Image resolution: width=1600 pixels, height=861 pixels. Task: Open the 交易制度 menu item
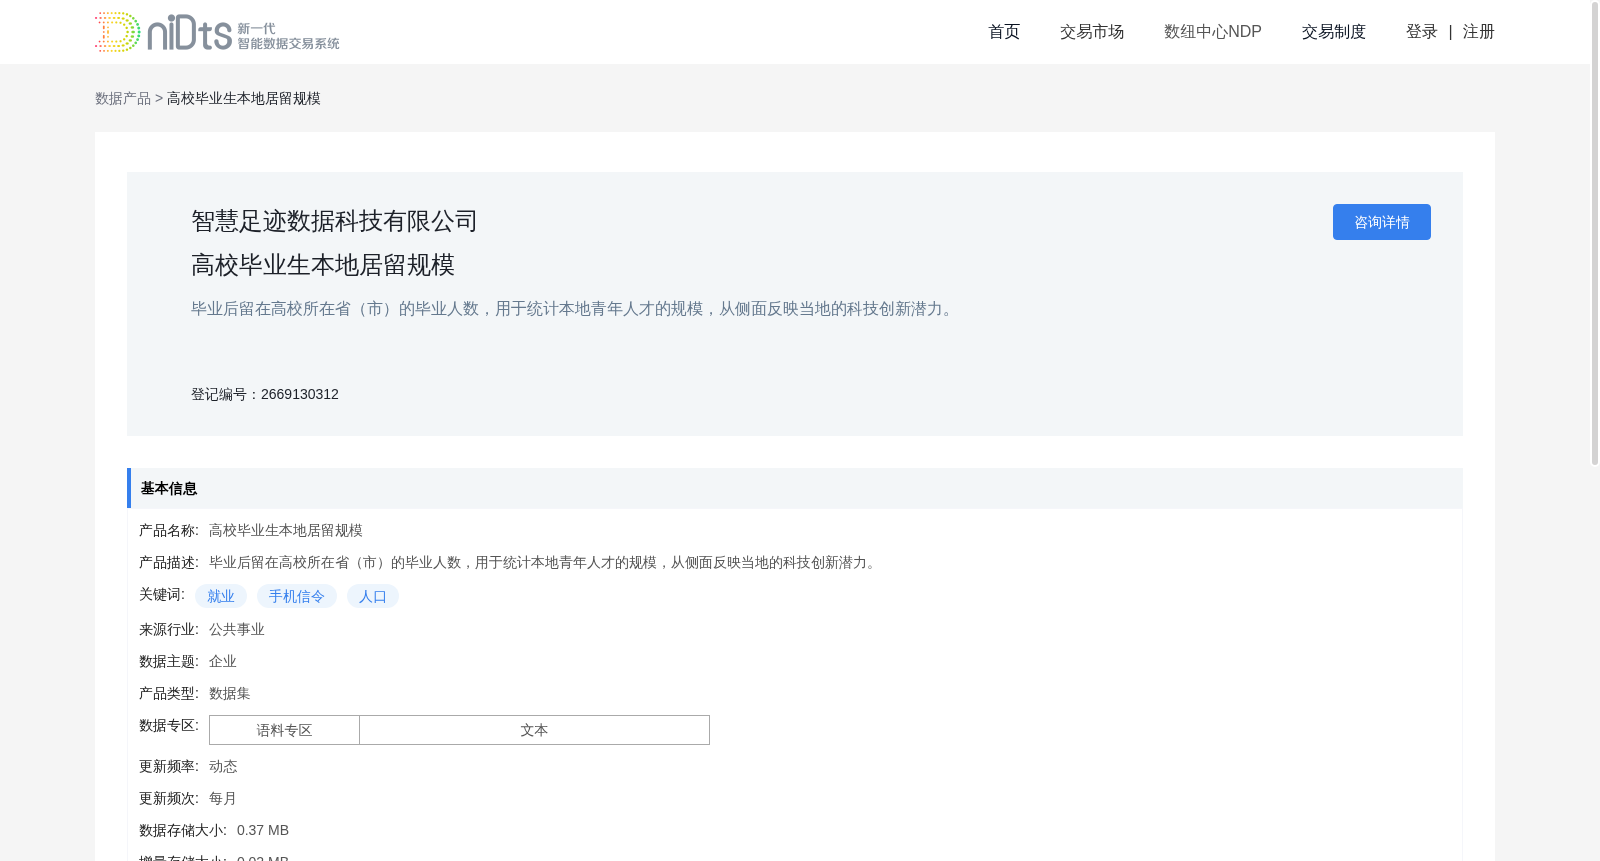[1334, 32]
